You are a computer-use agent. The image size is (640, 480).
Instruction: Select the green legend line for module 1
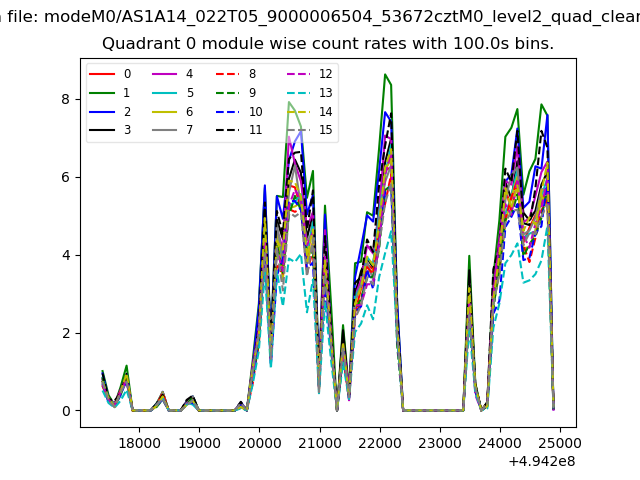pyautogui.click(x=102, y=93)
